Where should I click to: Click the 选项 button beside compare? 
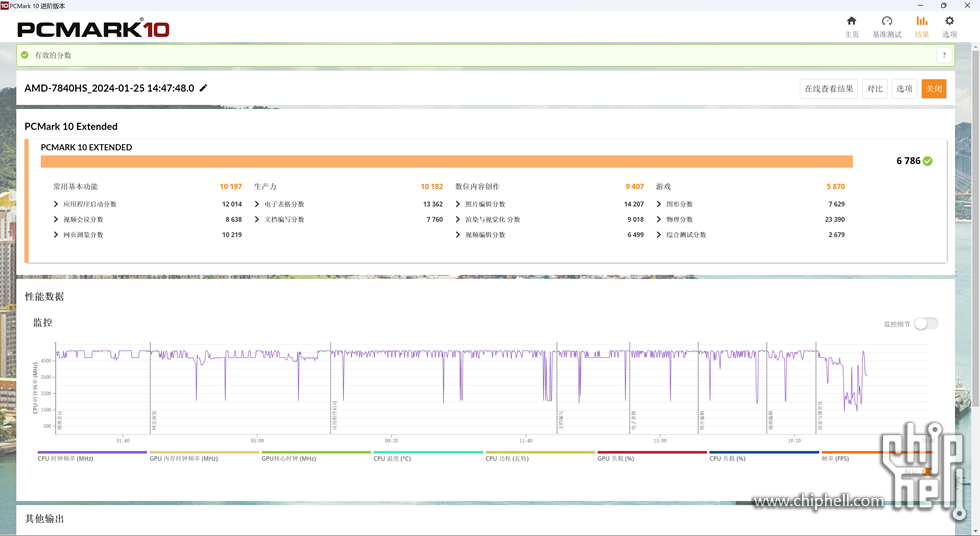tap(904, 89)
